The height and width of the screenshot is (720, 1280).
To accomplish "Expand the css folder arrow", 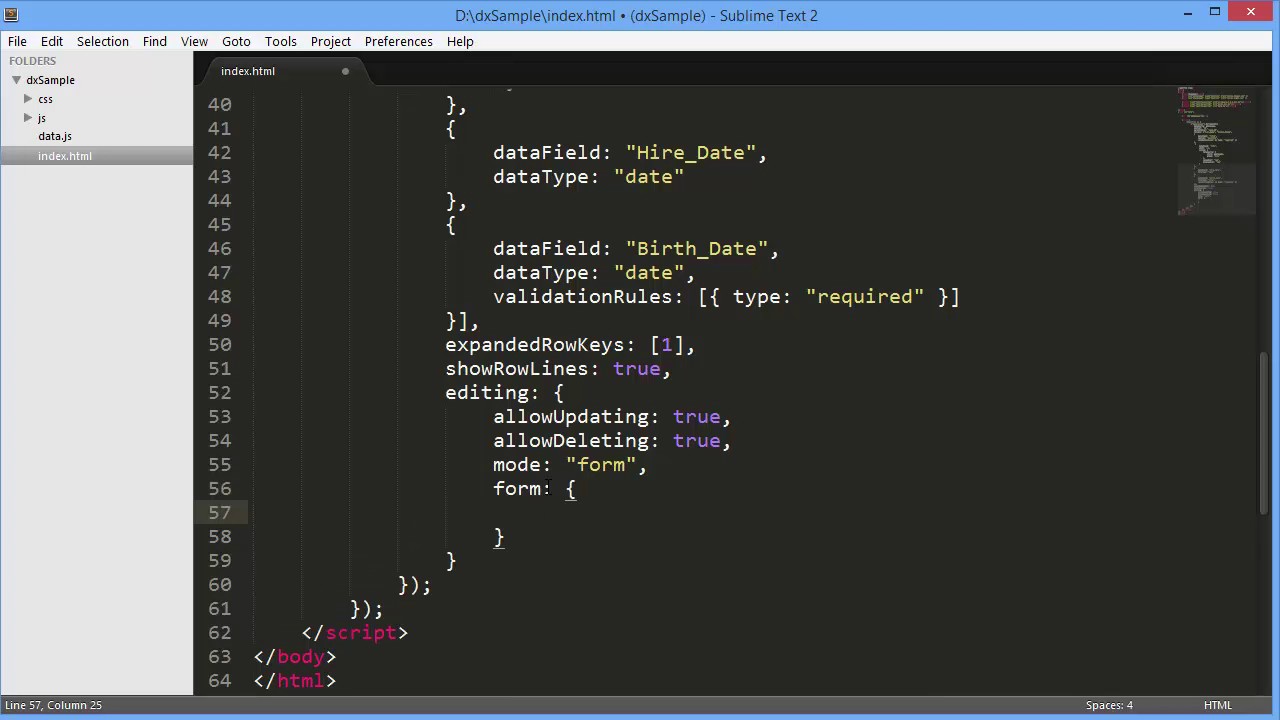I will click(28, 99).
